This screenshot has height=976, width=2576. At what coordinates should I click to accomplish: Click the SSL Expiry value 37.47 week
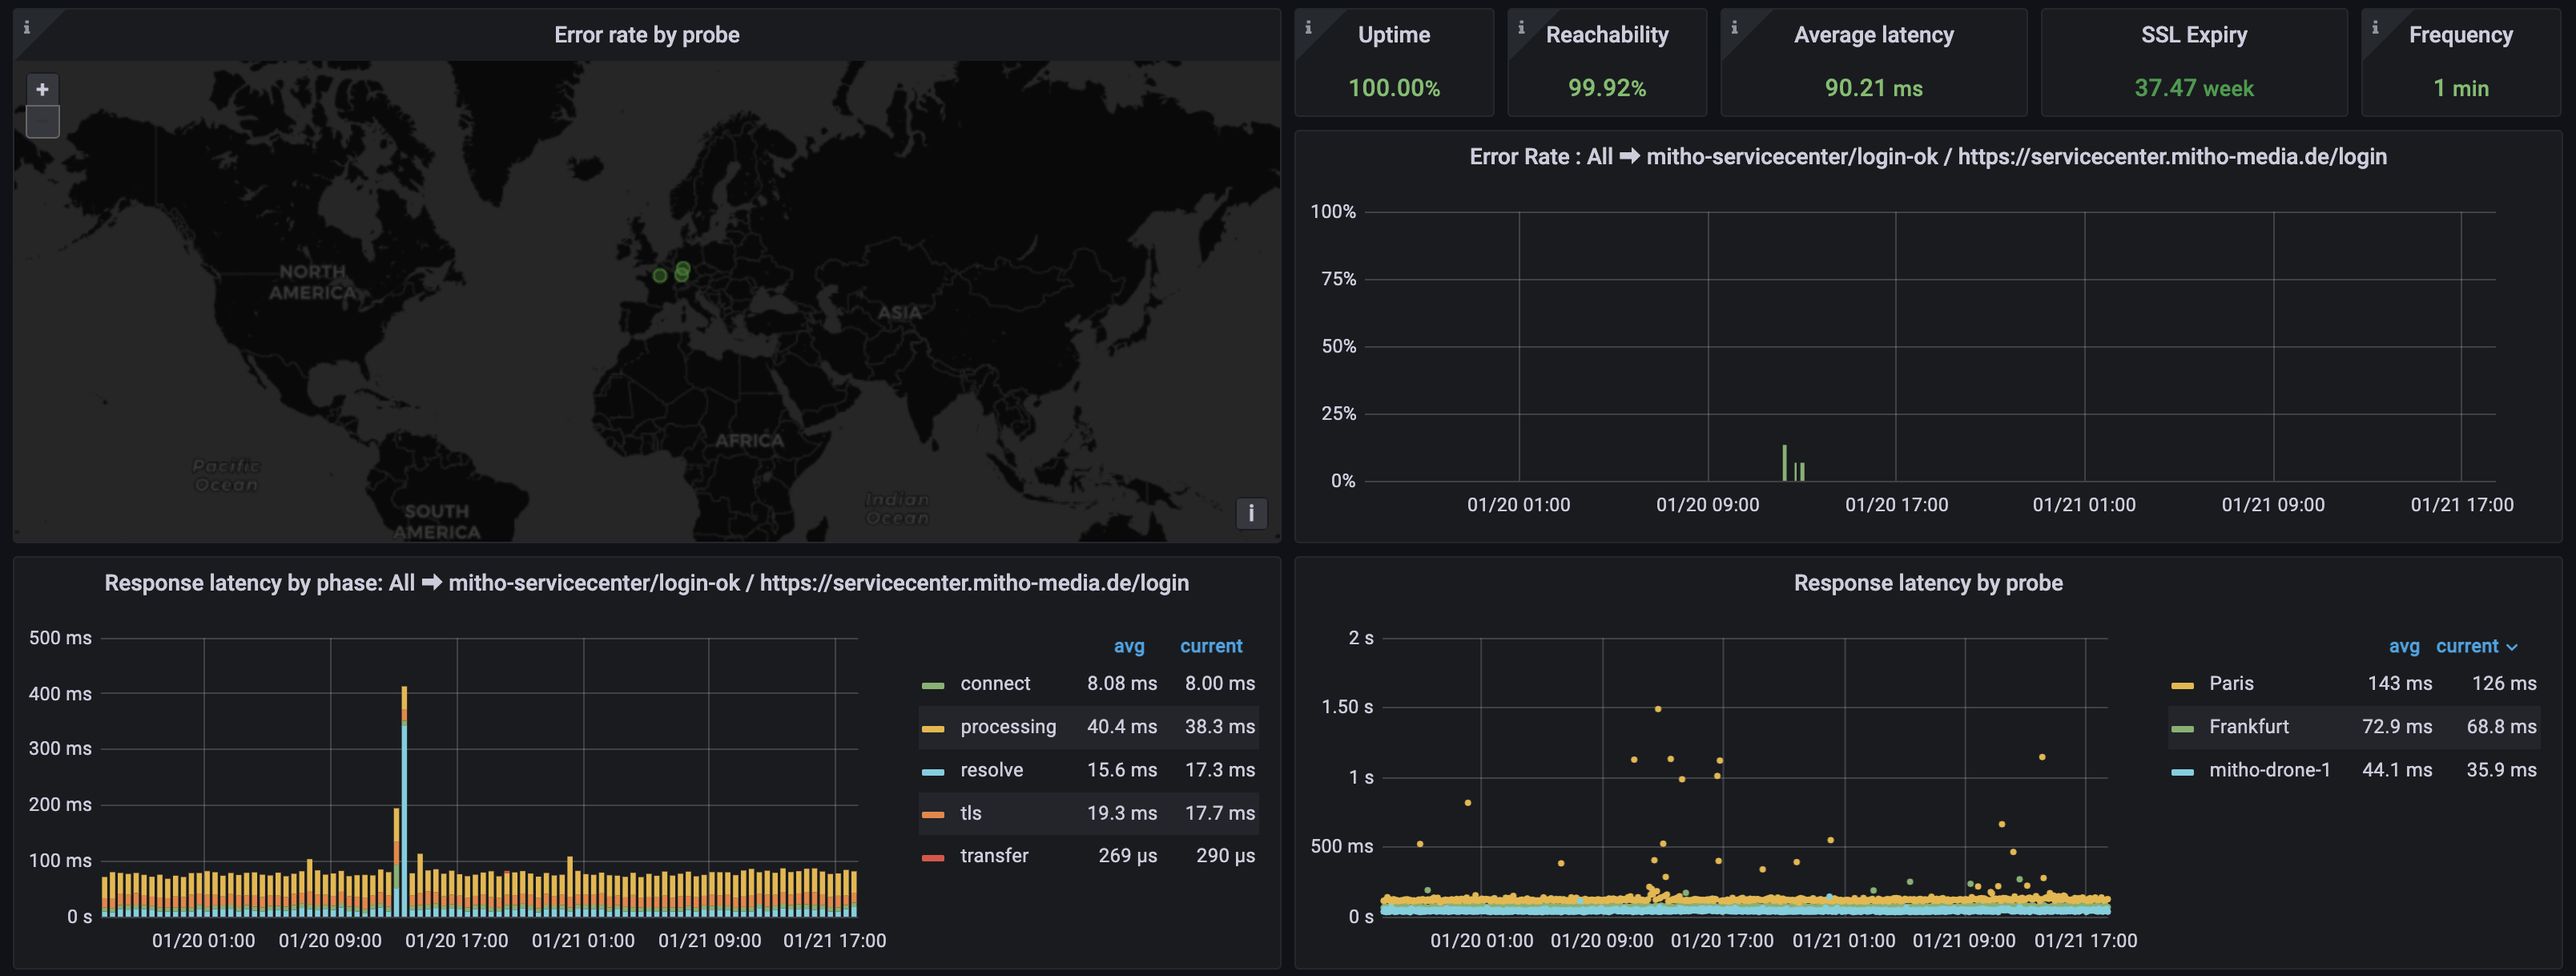click(x=2194, y=88)
